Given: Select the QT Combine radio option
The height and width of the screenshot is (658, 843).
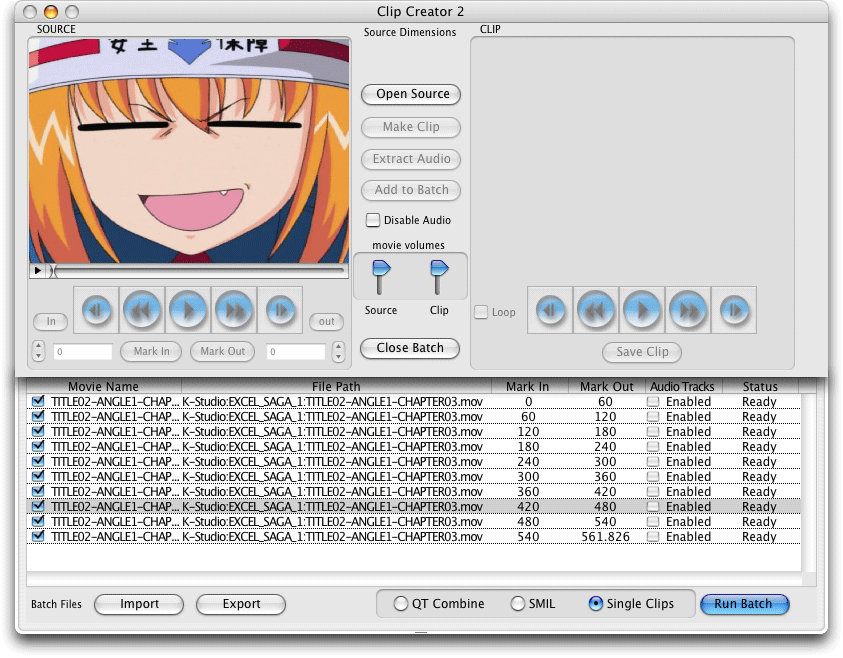Looking at the screenshot, I should coord(401,604).
